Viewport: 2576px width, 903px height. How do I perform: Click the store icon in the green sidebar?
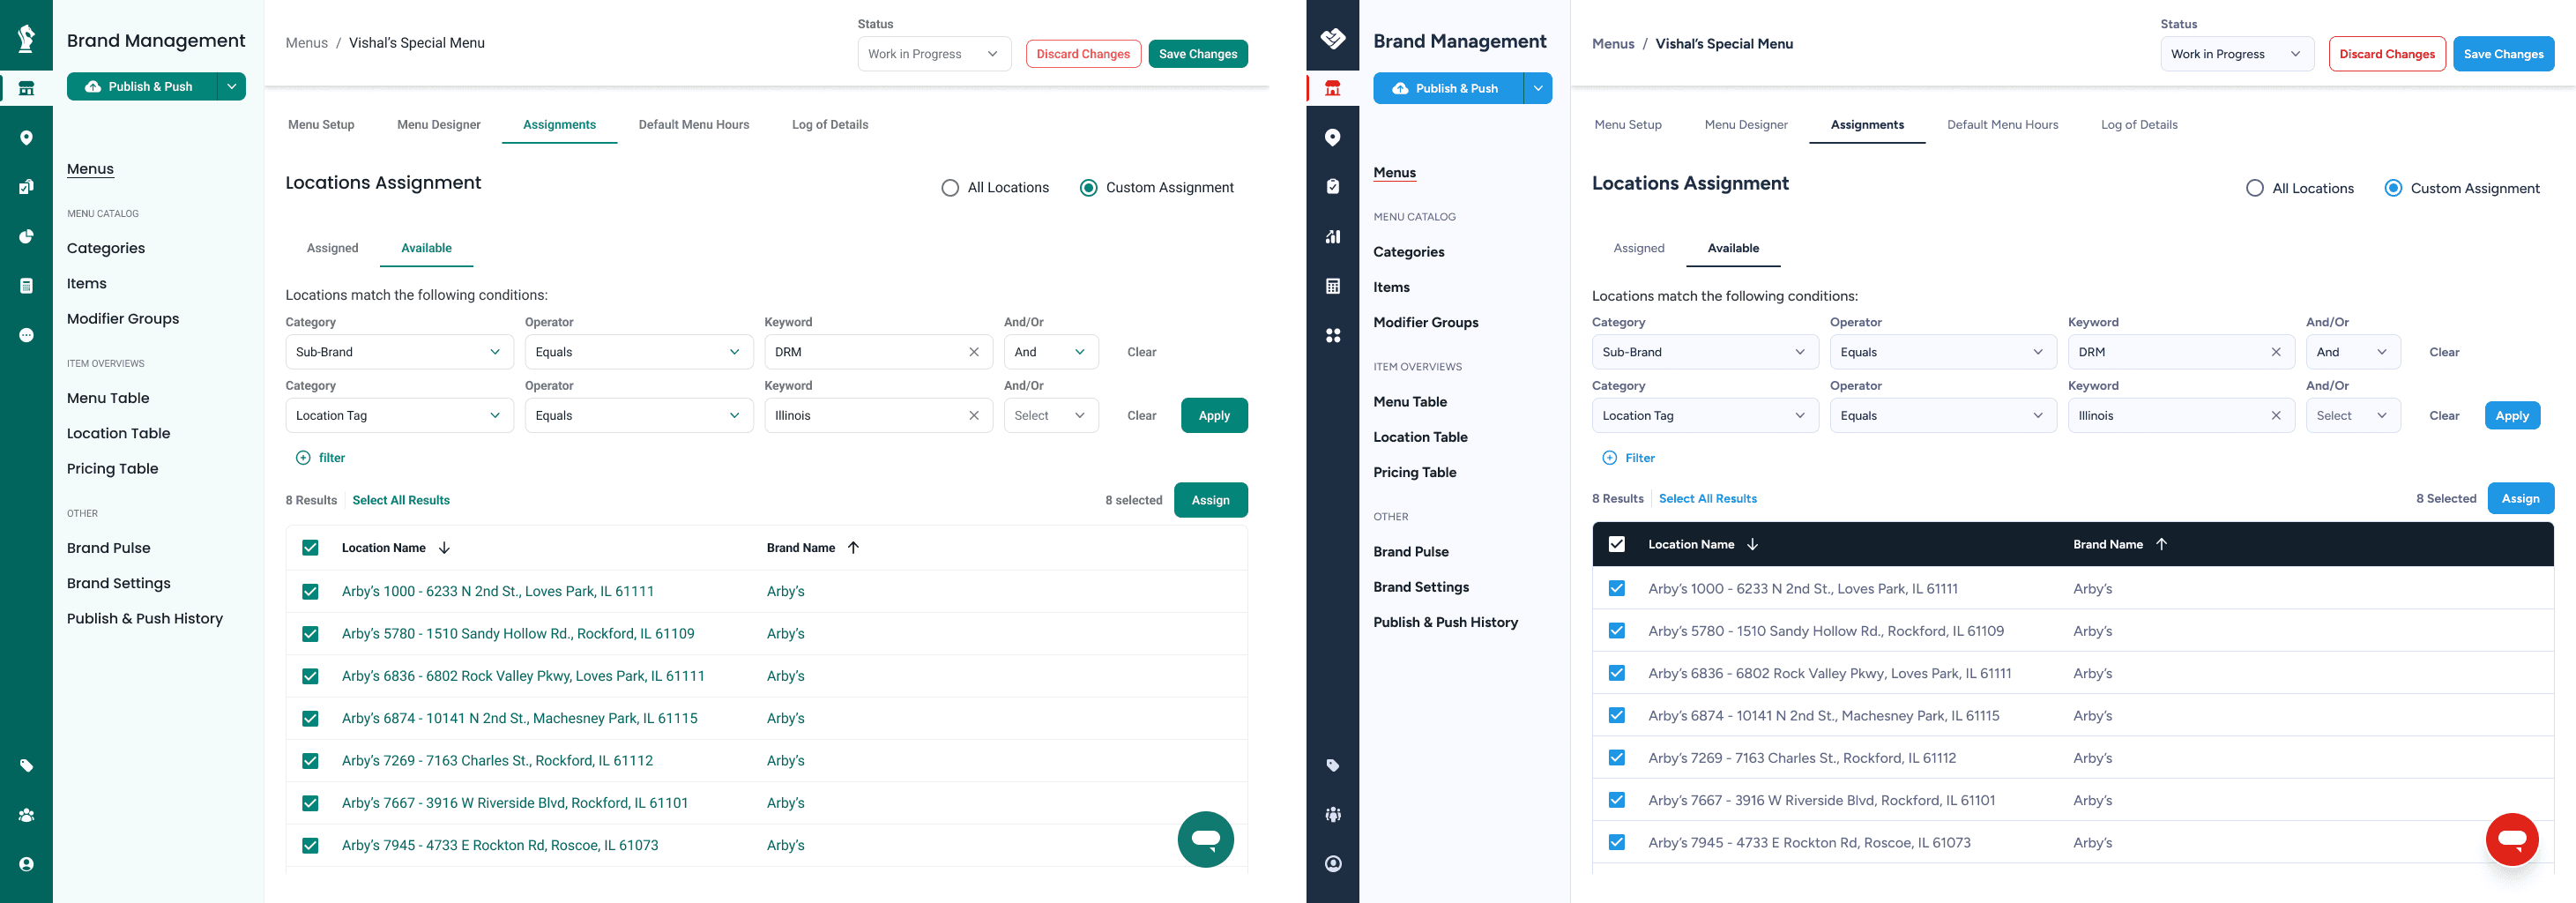point(27,88)
